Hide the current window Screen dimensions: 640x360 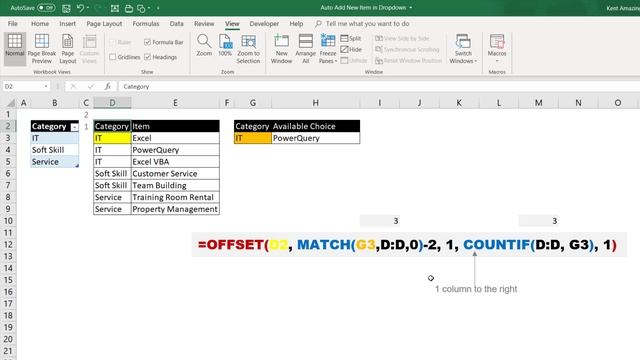tap(351, 49)
